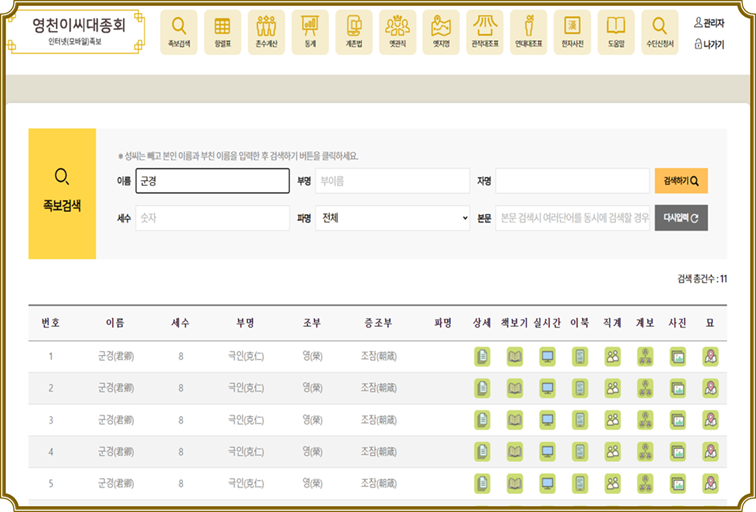Viewport: 756px width, 512px height.
Task: Click the 실시간 monitor icon in row 3
Action: tap(547, 420)
